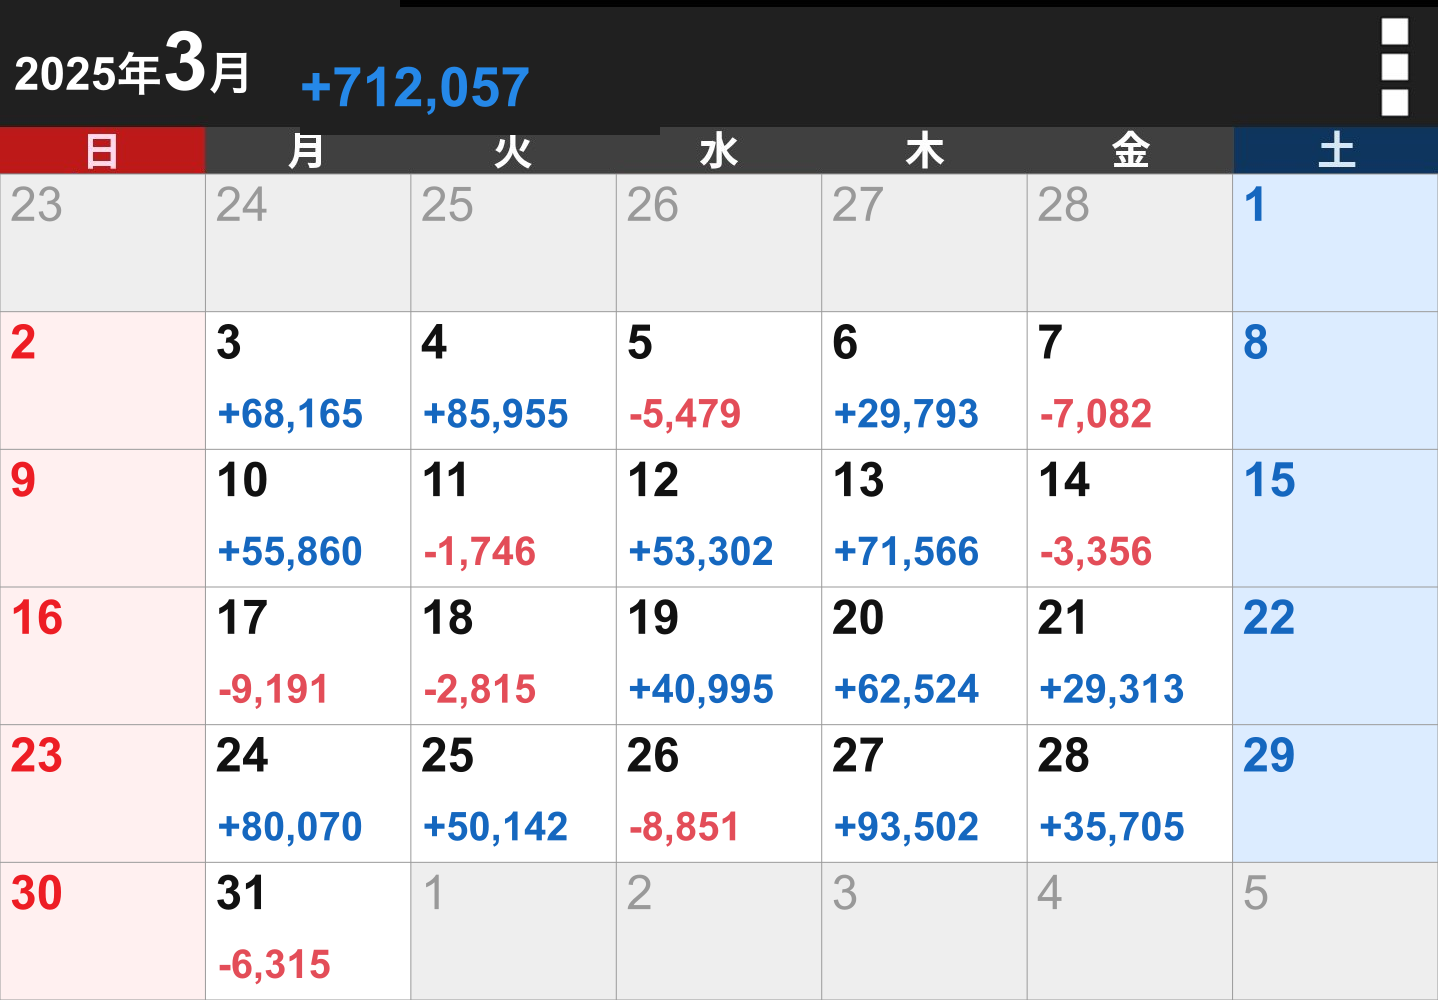Screen dimensions: 1438x1000
Task: Select the -3,356 loss entry
Action: coord(1096,552)
